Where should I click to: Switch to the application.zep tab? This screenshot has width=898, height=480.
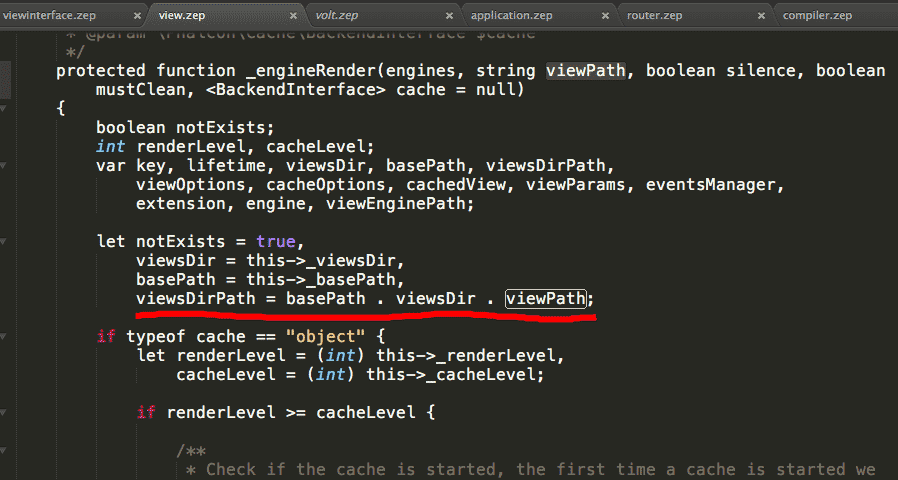511,16
